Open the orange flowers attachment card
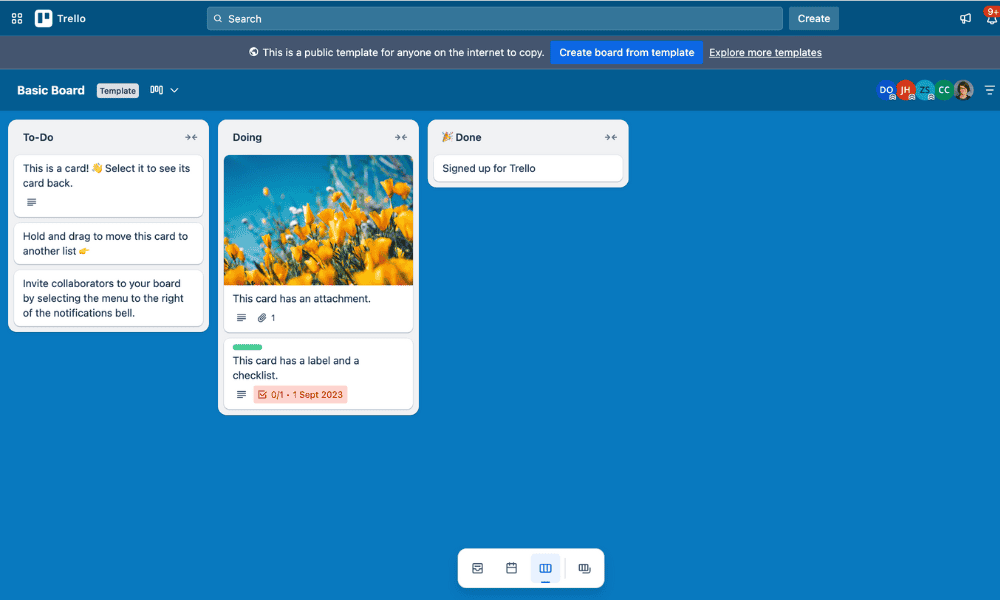The image size is (1000, 600). point(318,220)
